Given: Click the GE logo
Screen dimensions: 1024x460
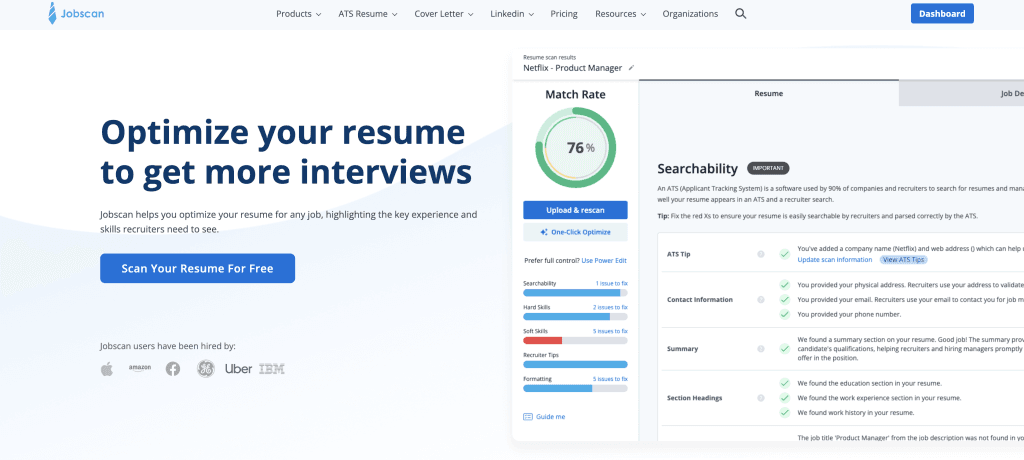Looking at the screenshot, I should pos(206,369).
